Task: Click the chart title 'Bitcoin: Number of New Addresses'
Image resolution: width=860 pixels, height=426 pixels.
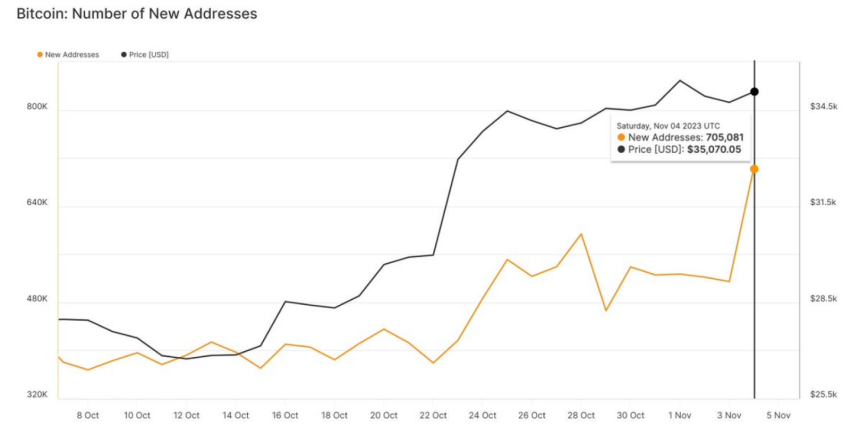Action: pyautogui.click(x=137, y=14)
